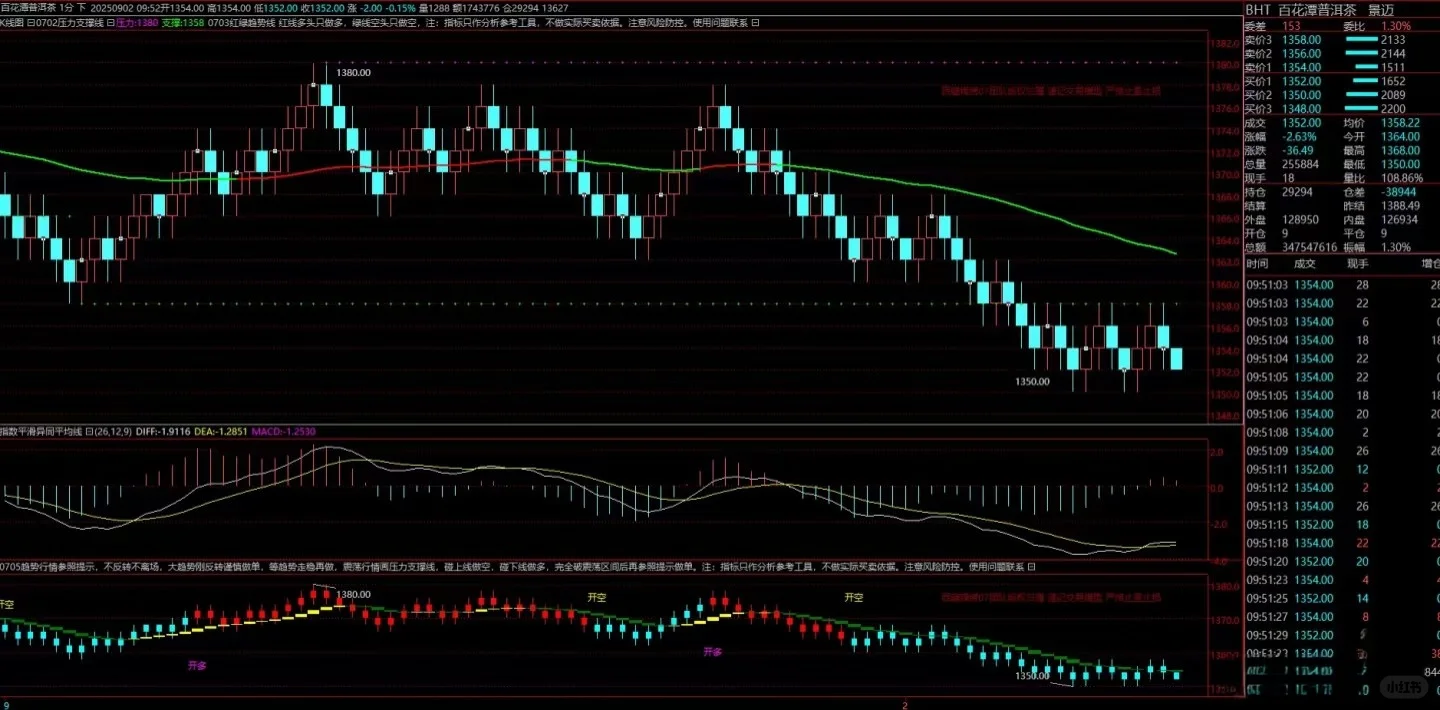Click the last candlestick on the main chart
This screenshot has height=710, width=1440.
[1176, 359]
